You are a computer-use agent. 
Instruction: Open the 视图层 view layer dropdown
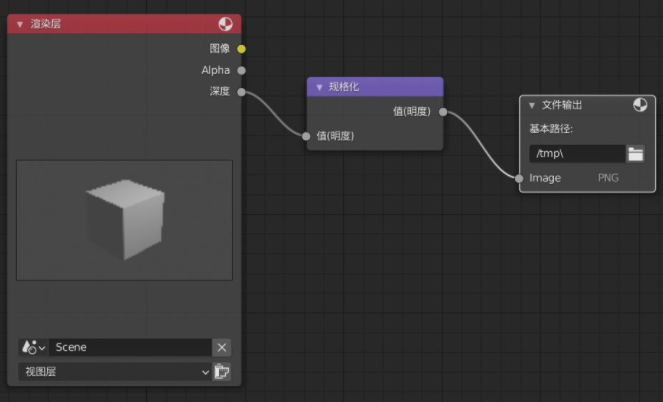coord(112,372)
